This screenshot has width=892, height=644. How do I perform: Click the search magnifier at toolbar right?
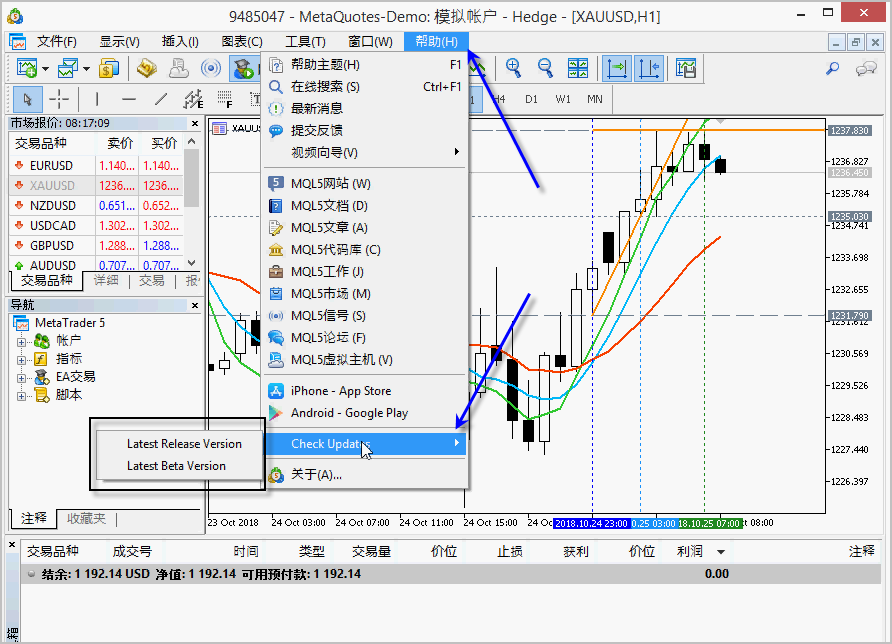click(x=832, y=69)
